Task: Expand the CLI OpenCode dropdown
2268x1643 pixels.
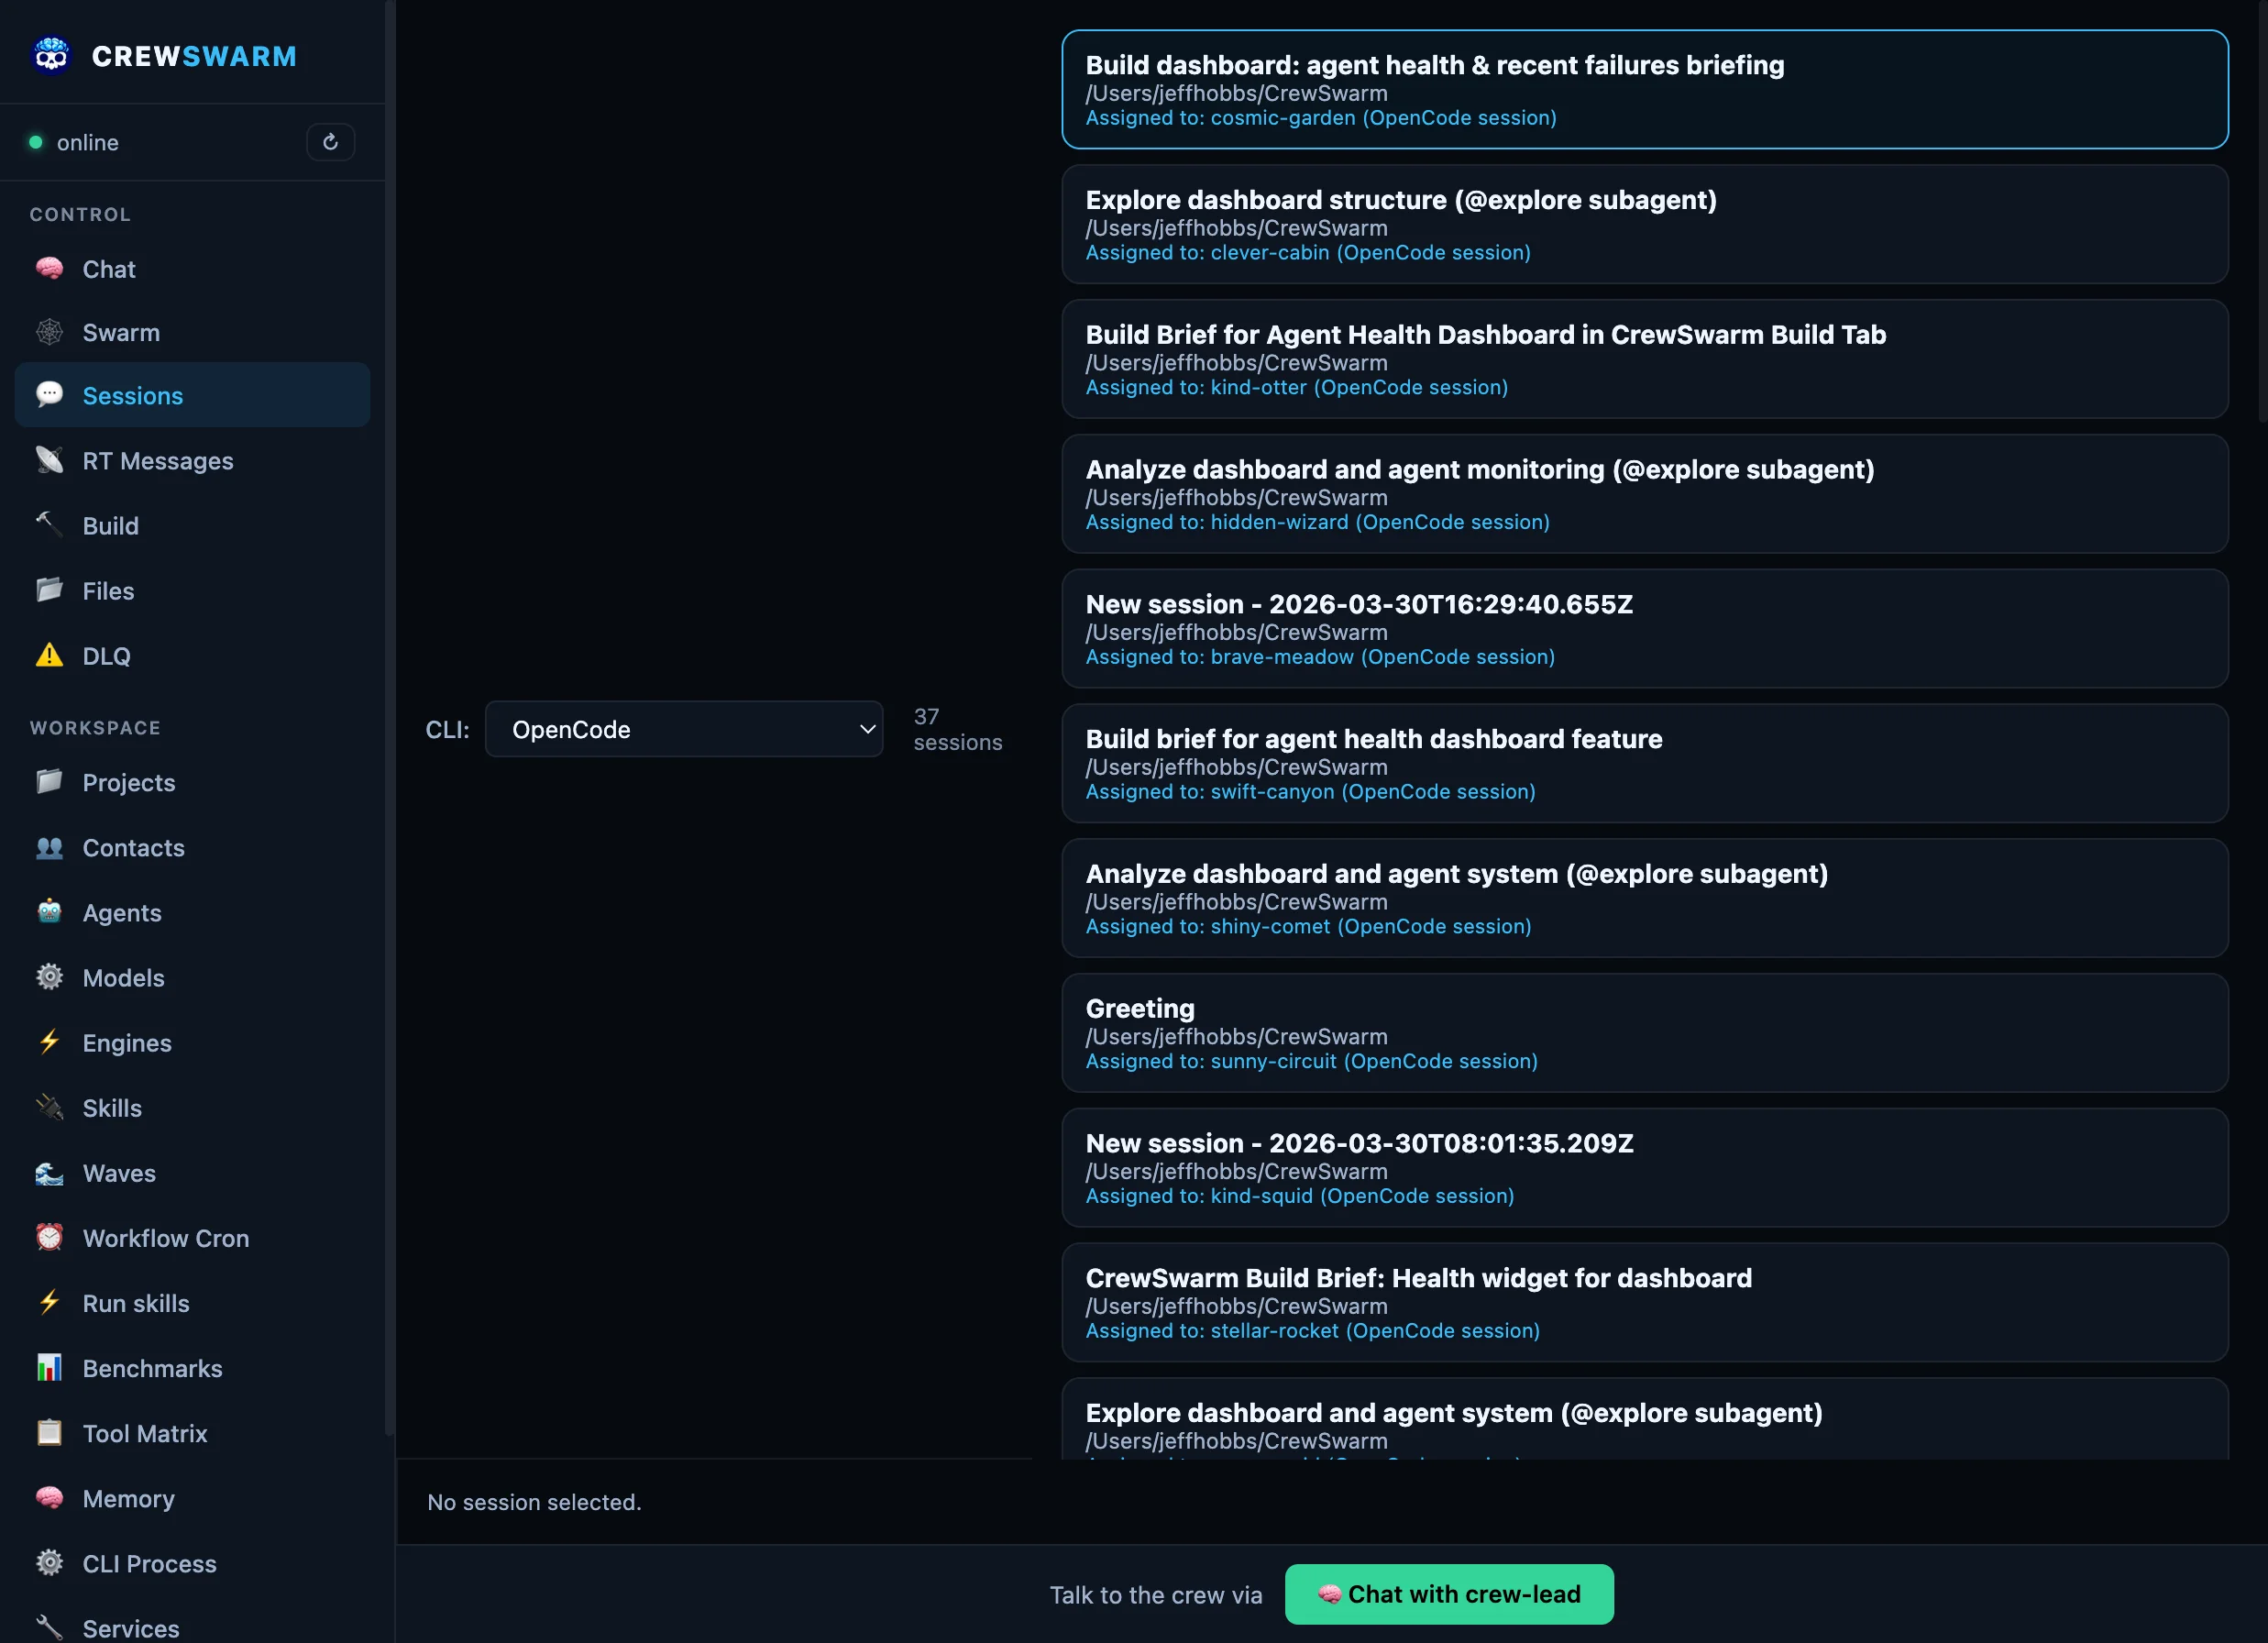Action: [683, 729]
